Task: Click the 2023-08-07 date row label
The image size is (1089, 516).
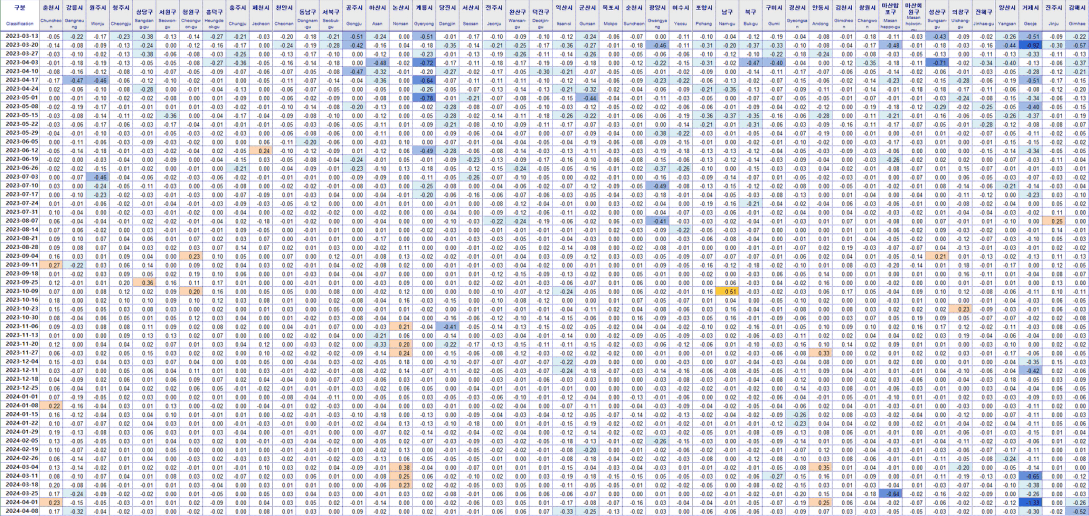Action: tap(20, 220)
